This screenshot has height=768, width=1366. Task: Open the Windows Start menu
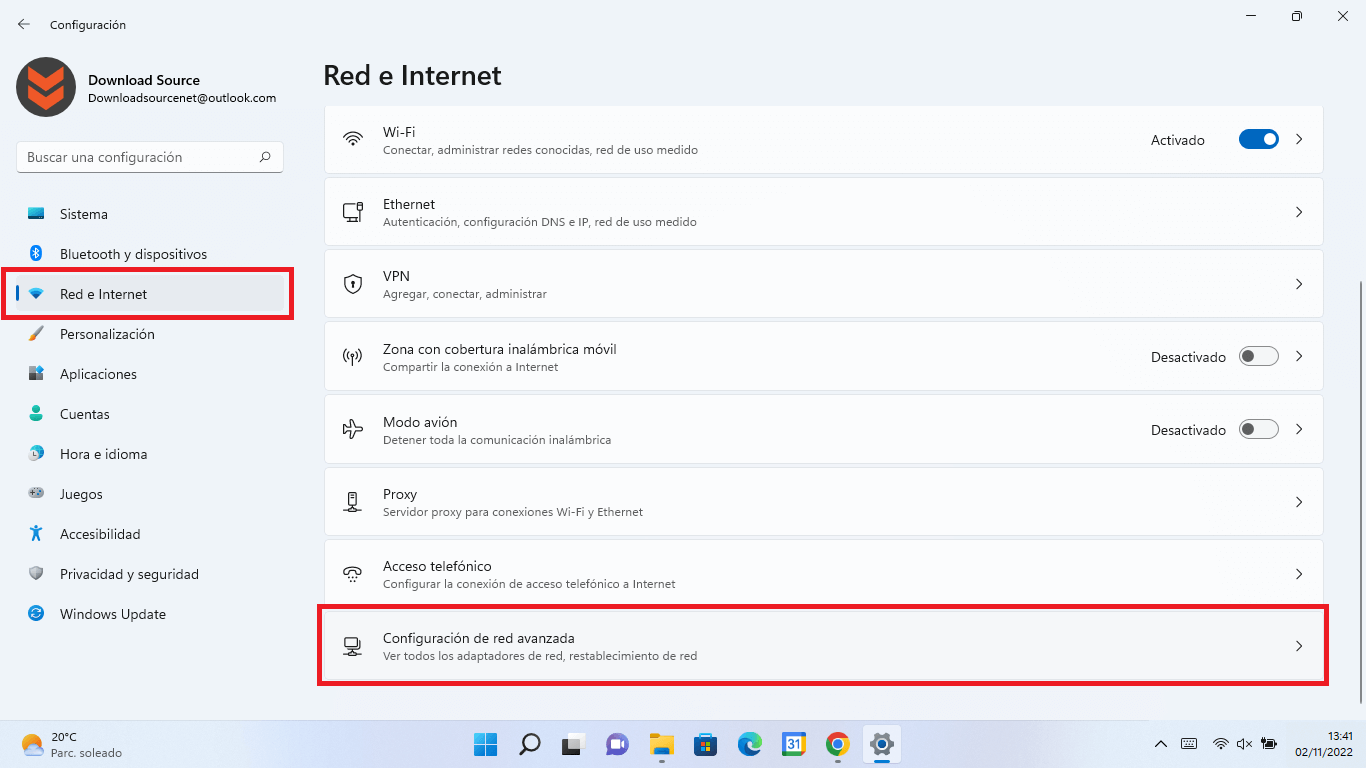(485, 744)
